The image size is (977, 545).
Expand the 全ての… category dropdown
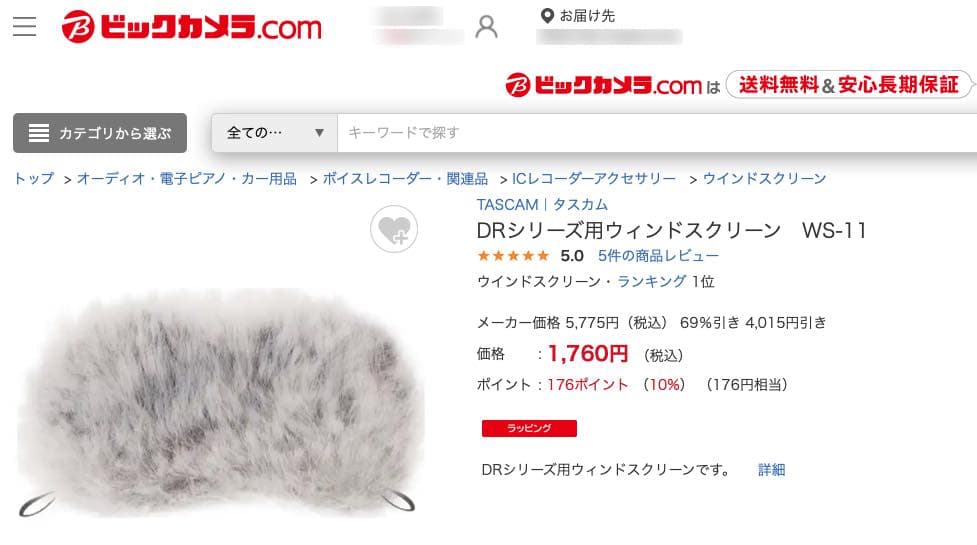pos(274,133)
